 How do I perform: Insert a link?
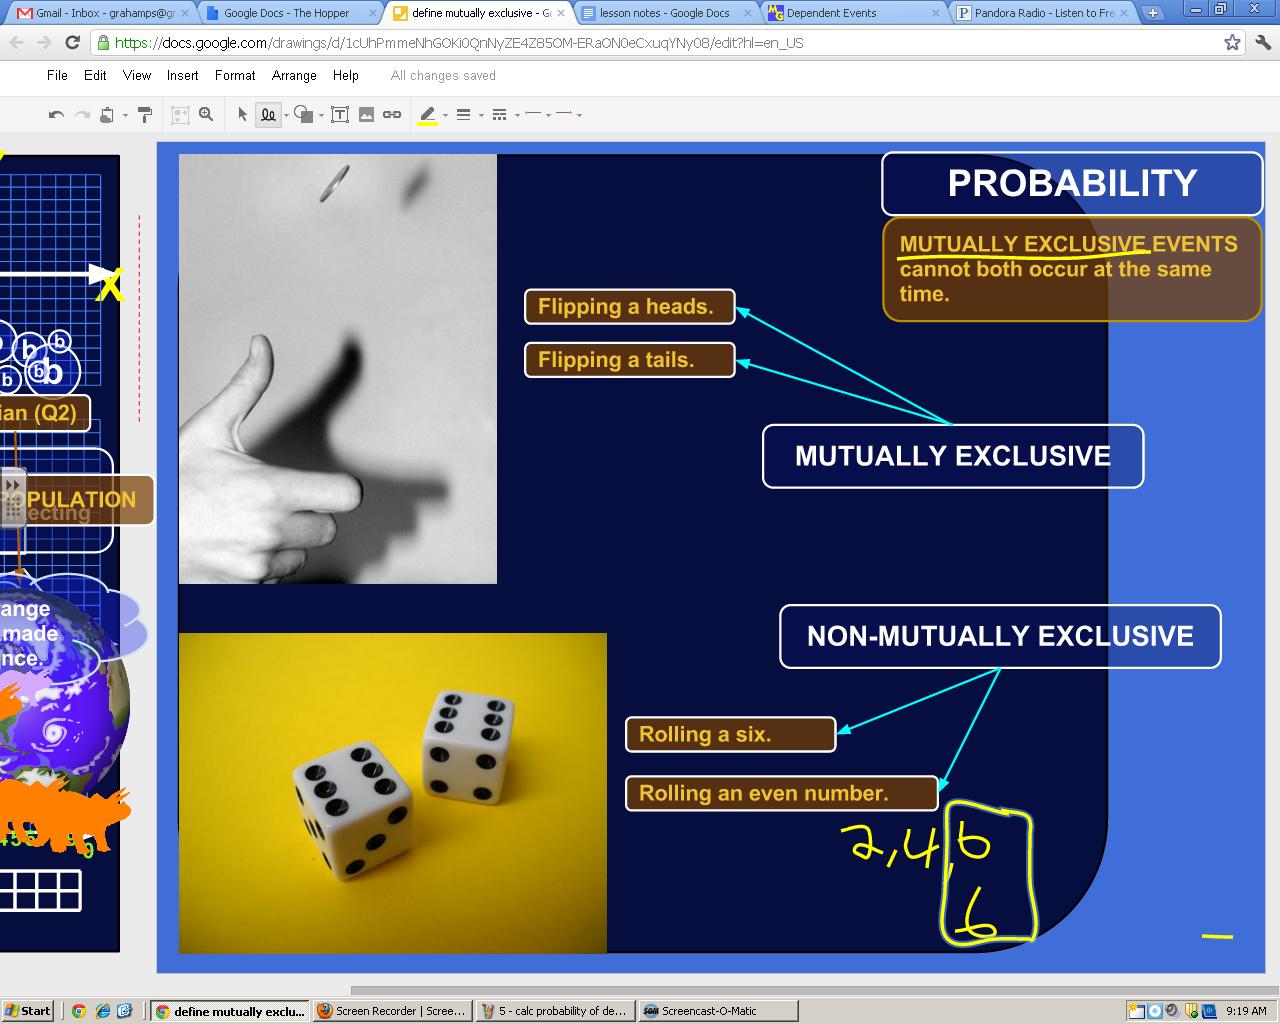[392, 115]
